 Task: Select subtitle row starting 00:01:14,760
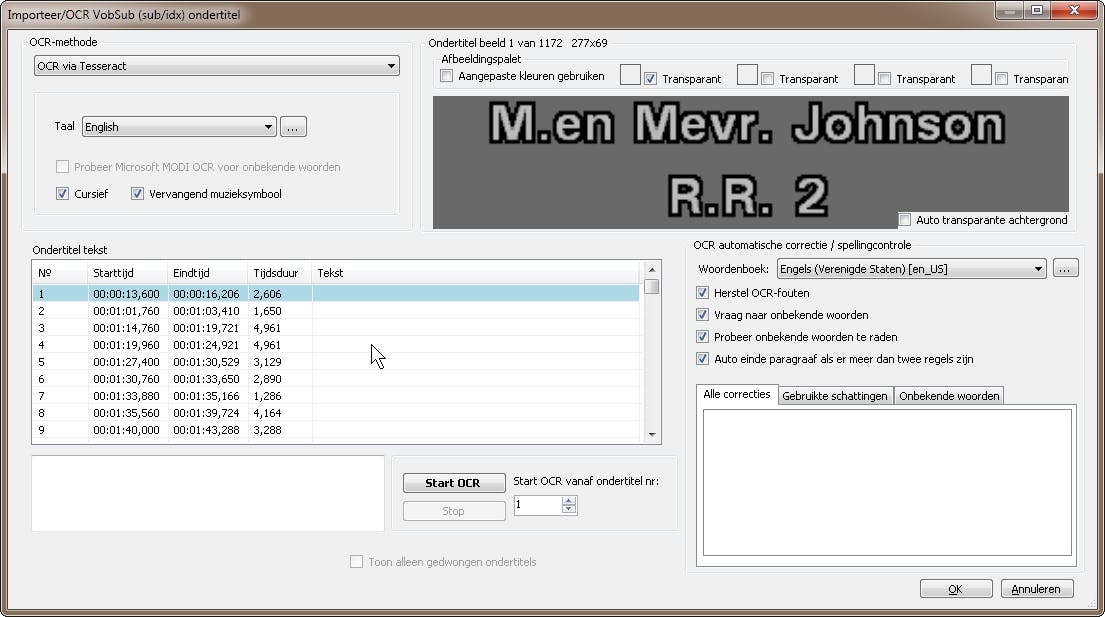(335, 328)
